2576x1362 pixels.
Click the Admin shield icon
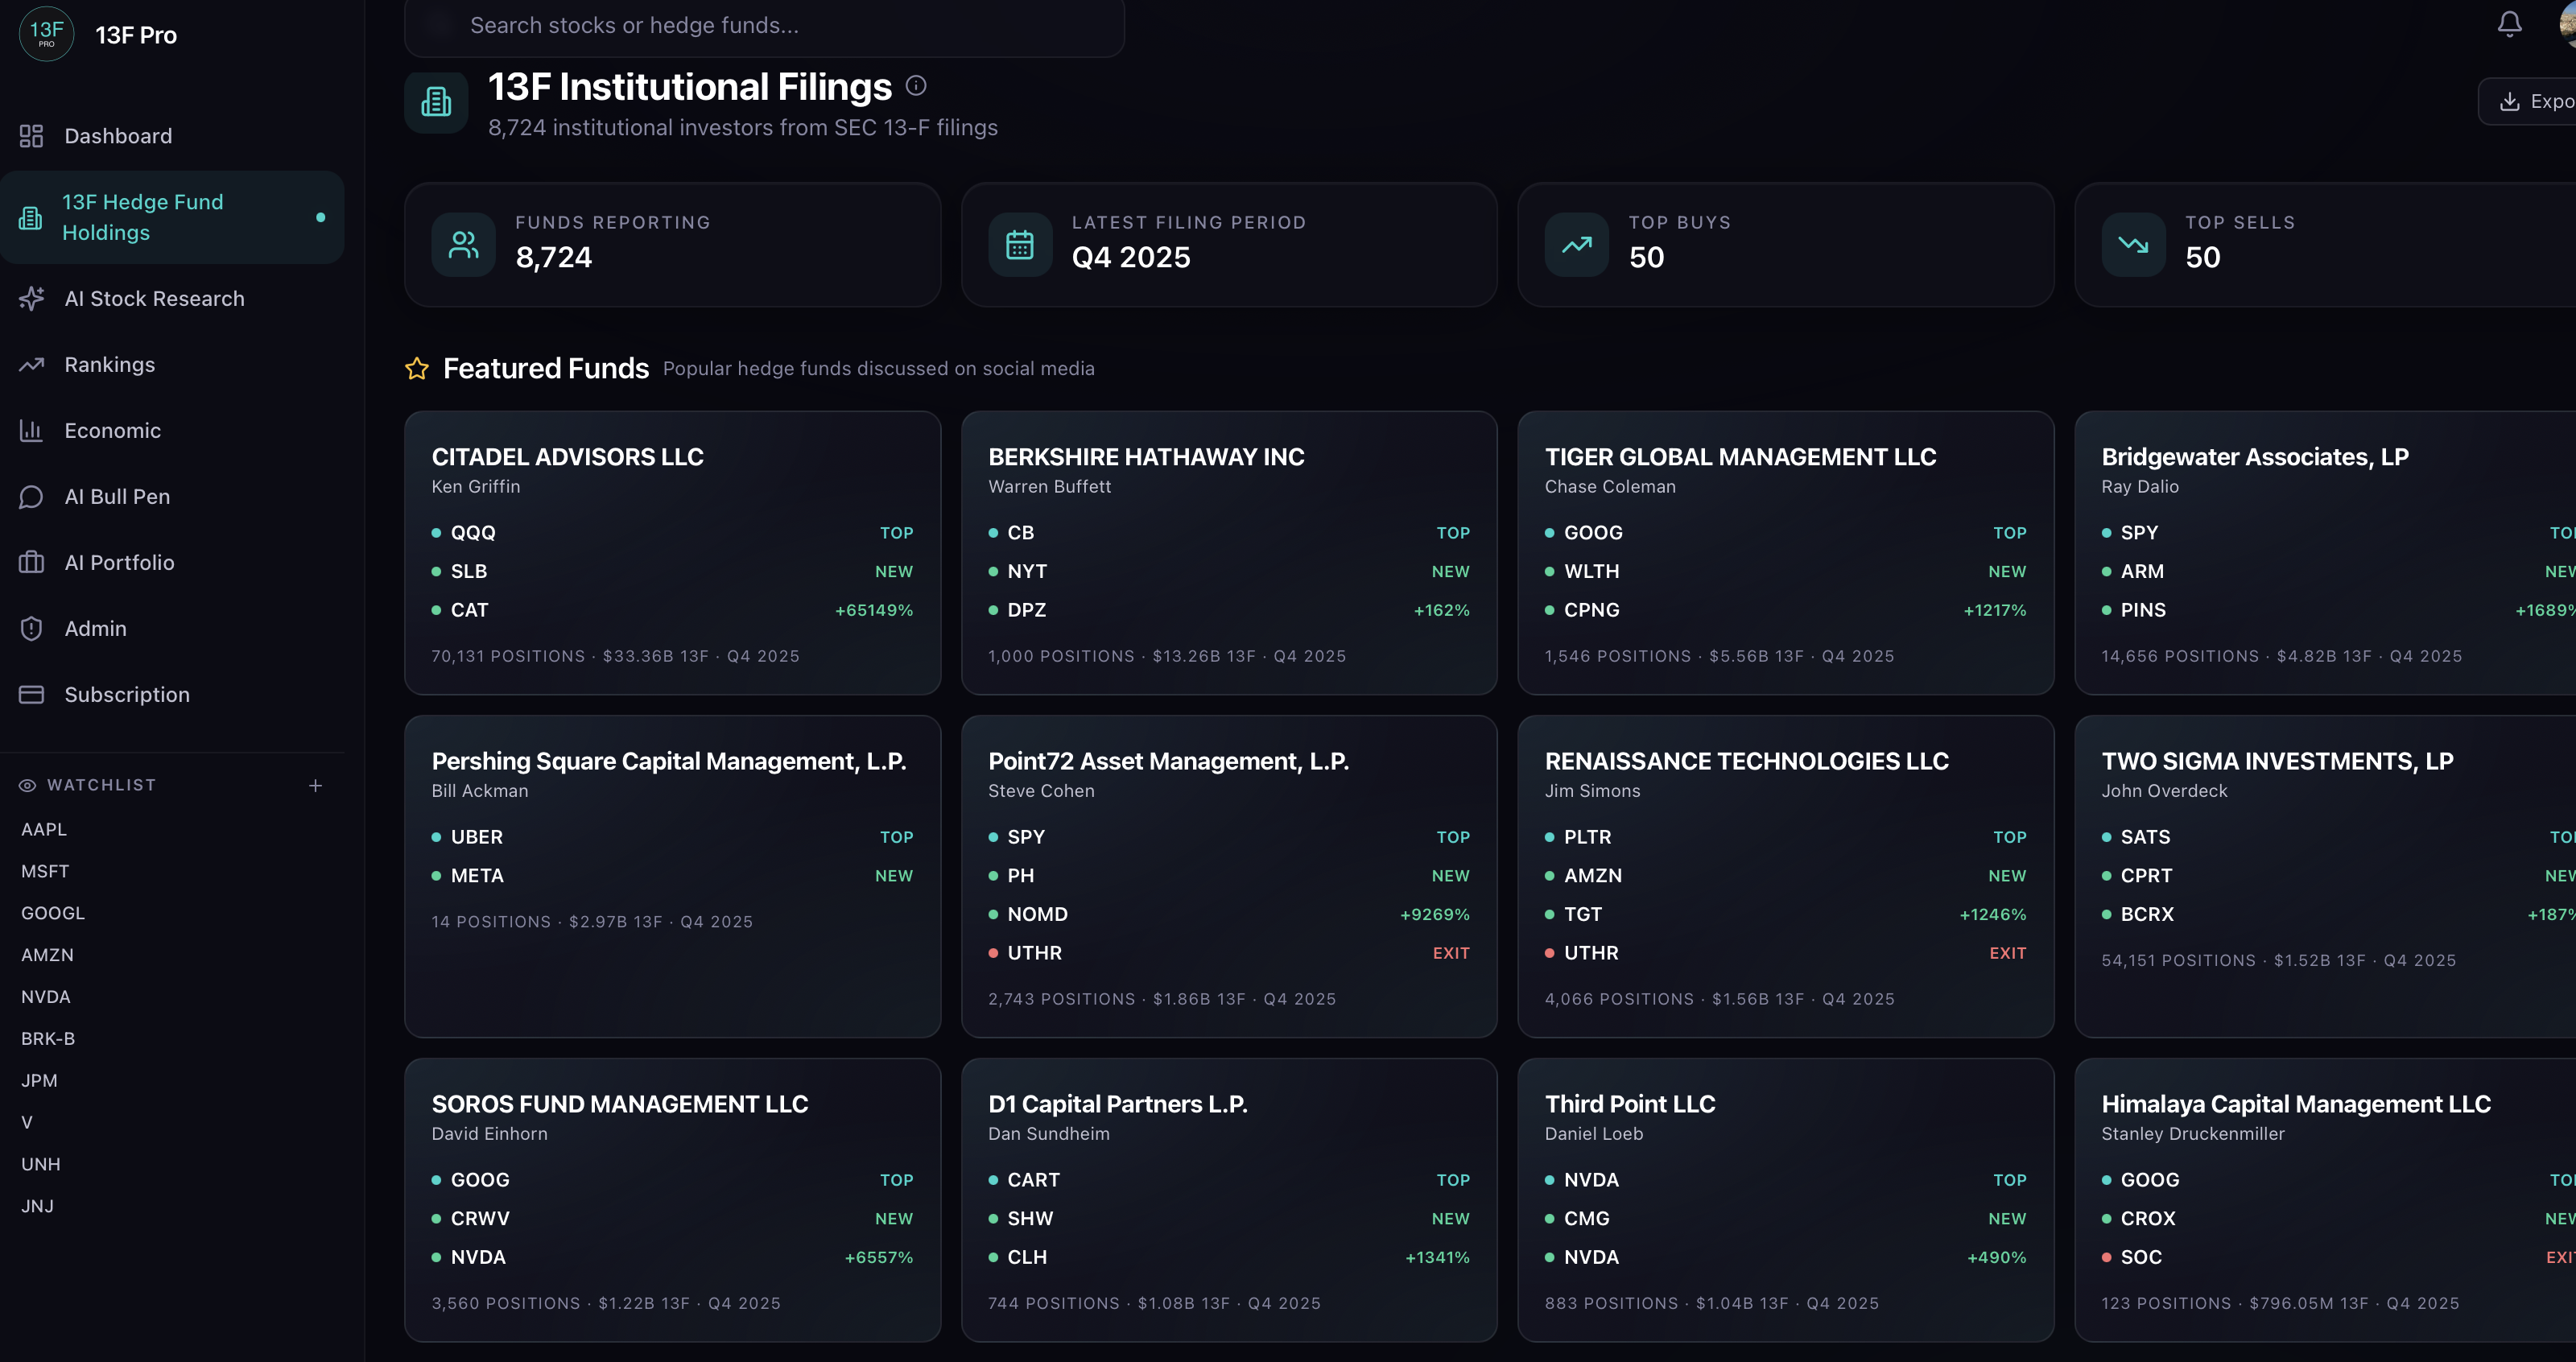[x=31, y=628]
